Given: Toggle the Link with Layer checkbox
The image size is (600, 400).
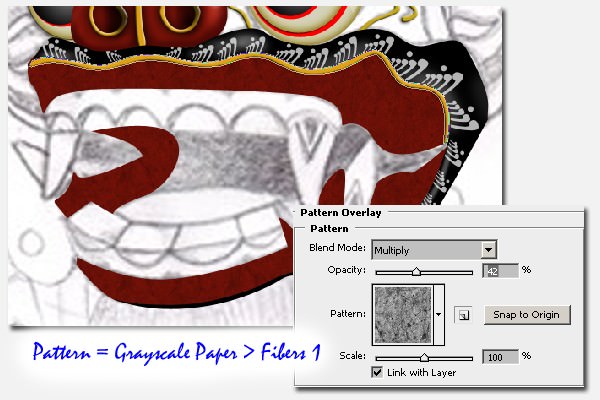Looking at the screenshot, I should pos(377,372).
